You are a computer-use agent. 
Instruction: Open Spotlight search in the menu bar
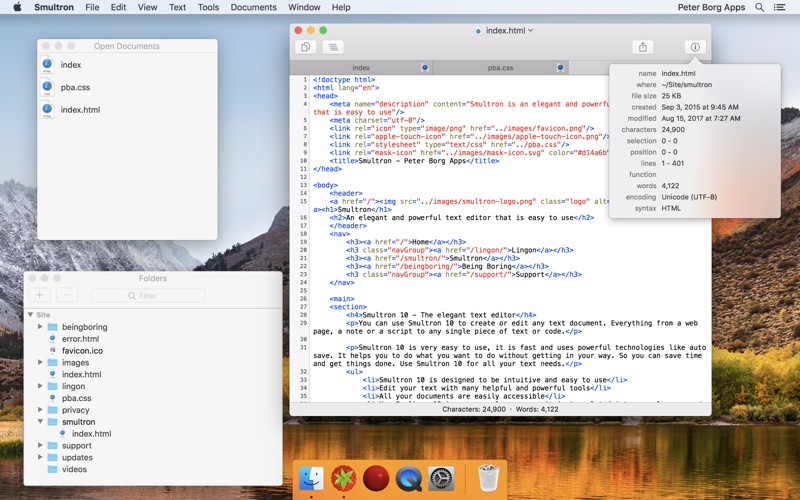[759, 7]
